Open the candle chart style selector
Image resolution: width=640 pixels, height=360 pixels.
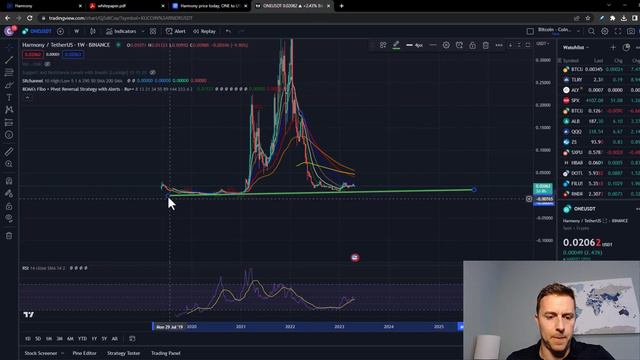93,31
